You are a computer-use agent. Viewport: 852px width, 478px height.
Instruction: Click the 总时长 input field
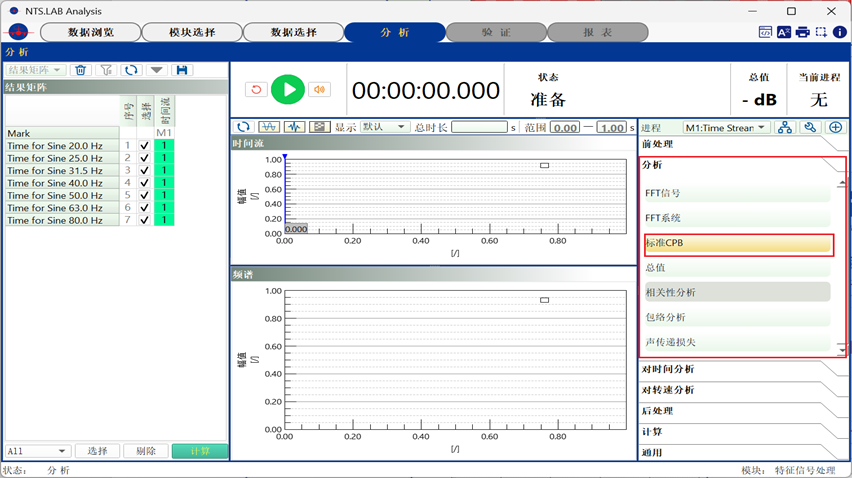(479, 128)
